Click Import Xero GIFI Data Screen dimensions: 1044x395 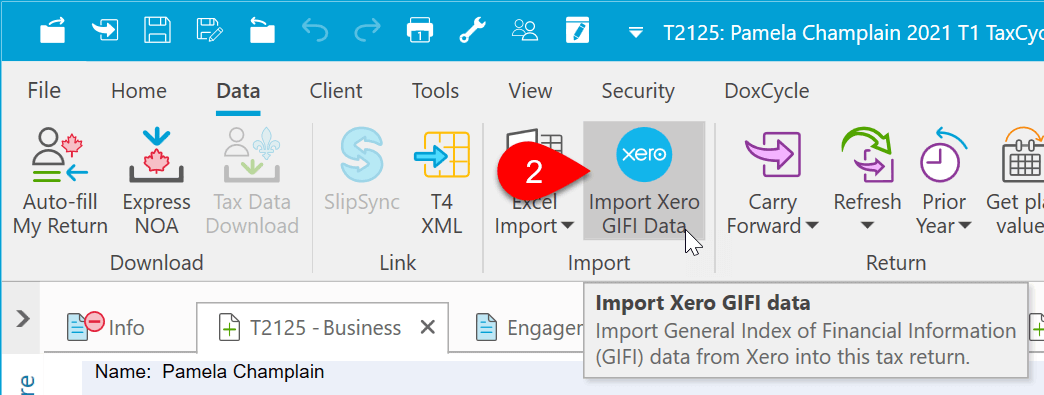[644, 181]
